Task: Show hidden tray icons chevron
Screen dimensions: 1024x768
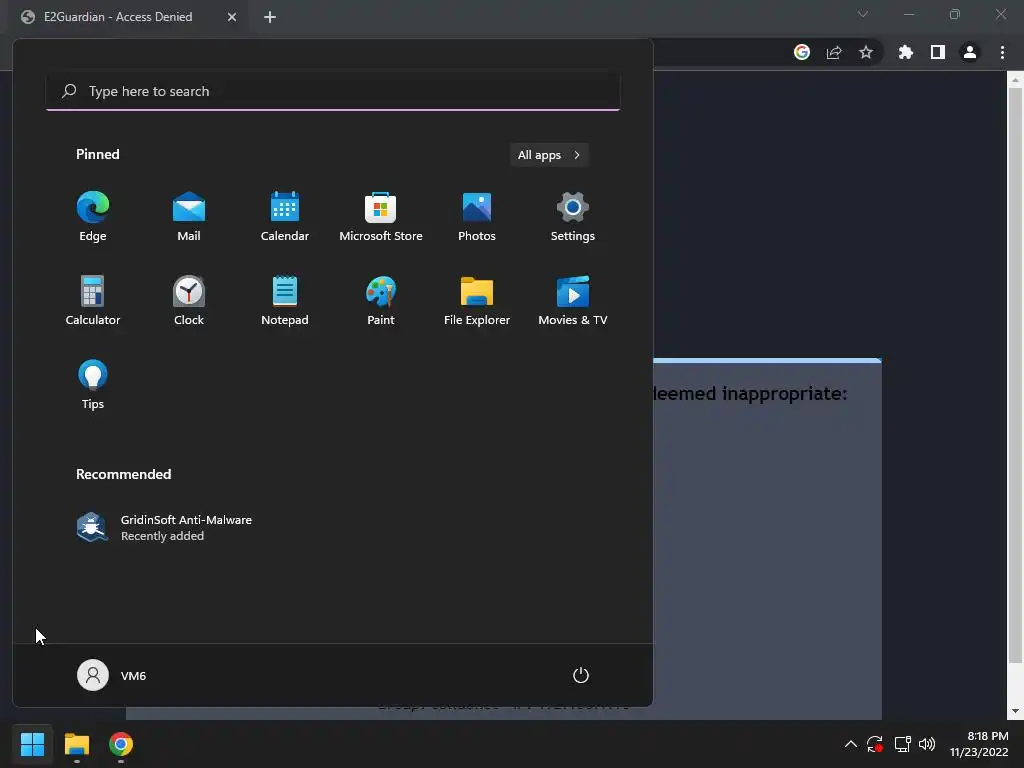Action: coord(850,744)
